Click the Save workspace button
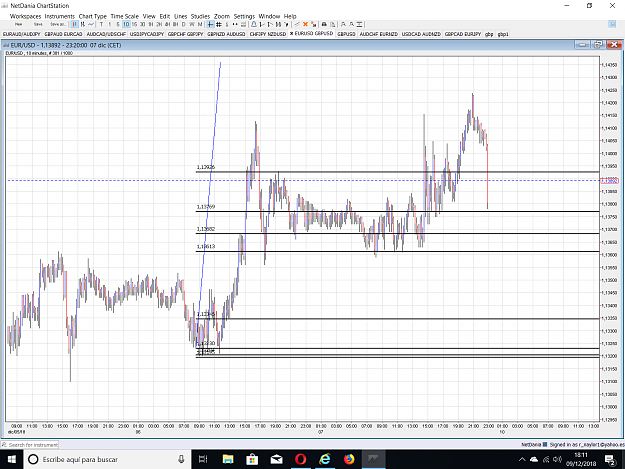This screenshot has width=625, height=469. (38, 24)
